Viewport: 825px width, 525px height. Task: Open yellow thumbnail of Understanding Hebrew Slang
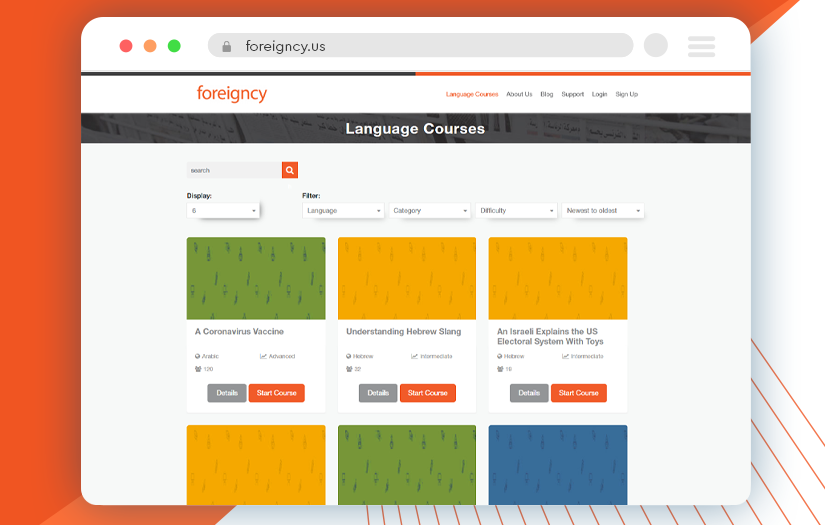click(407, 278)
